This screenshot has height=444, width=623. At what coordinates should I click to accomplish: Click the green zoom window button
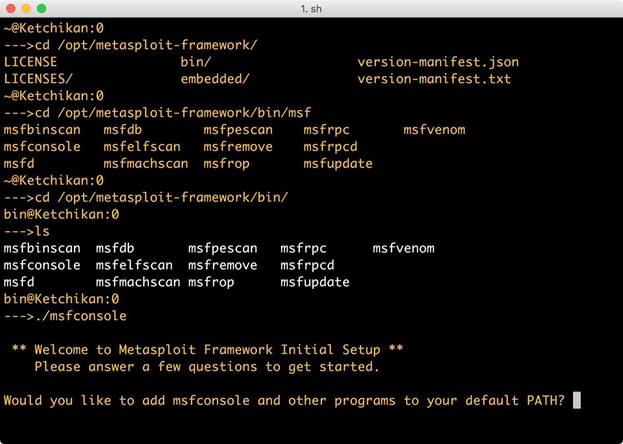click(42, 8)
